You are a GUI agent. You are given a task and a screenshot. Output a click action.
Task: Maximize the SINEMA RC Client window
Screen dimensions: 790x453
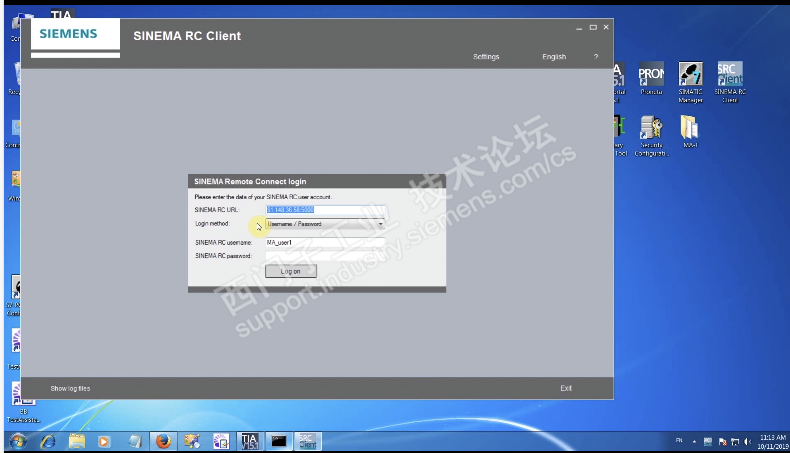click(x=593, y=27)
